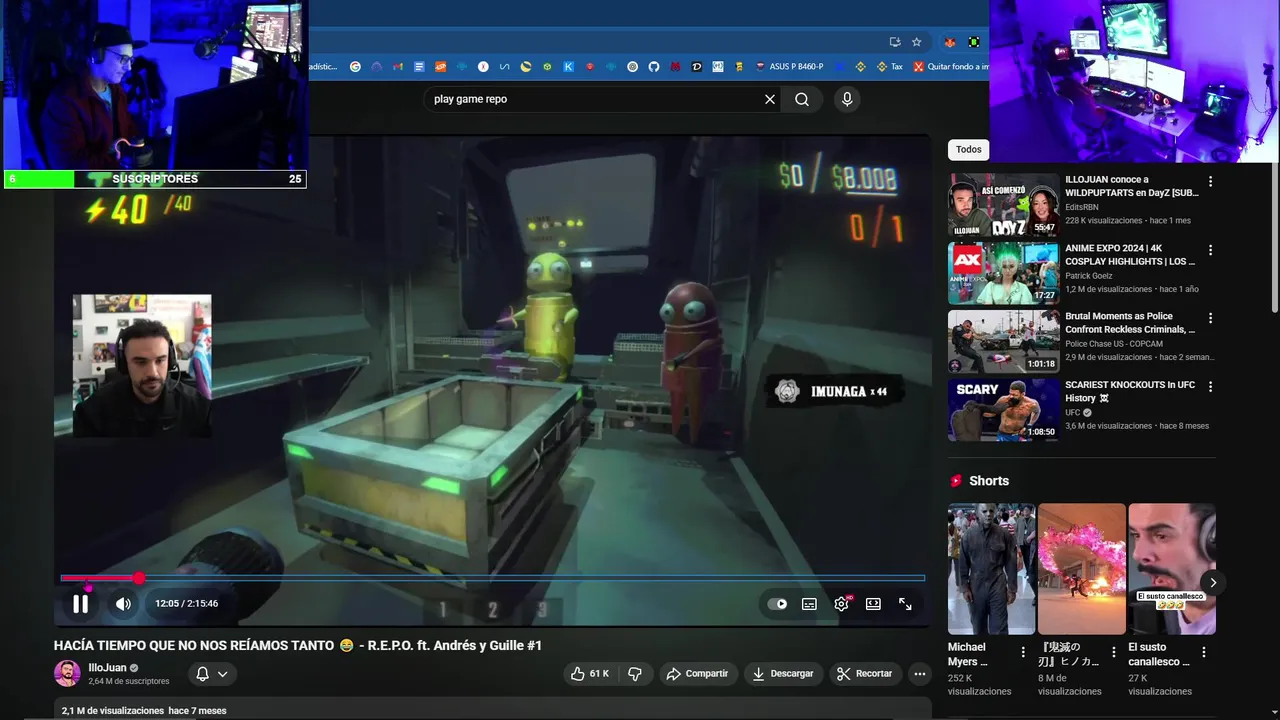The image size is (1280, 720).
Task: Open the Quitar fondo bookmark
Action: pyautogui.click(x=951, y=67)
